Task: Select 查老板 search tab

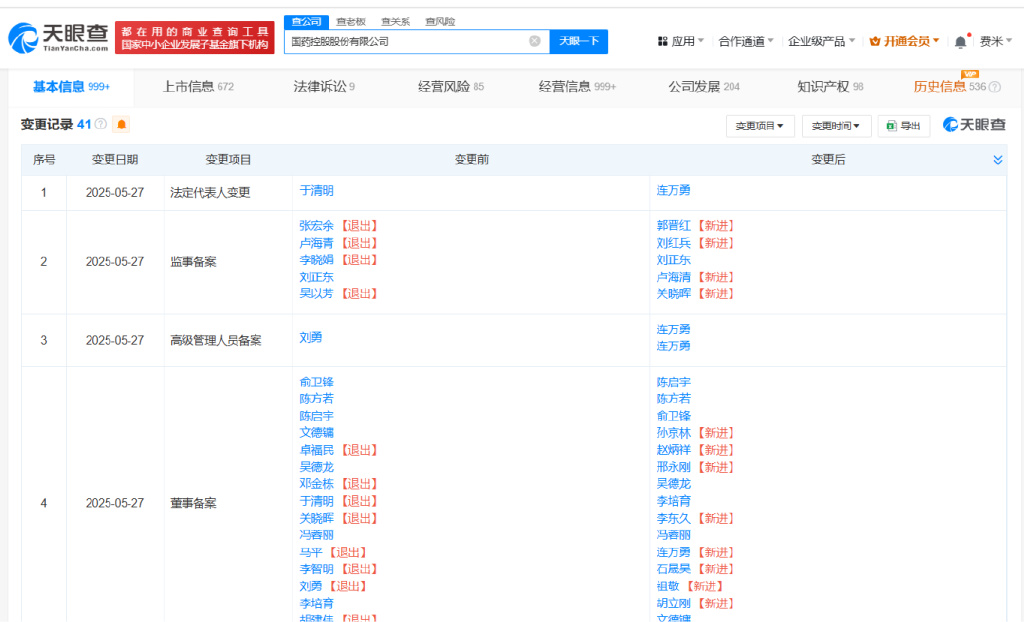Action: [x=351, y=22]
